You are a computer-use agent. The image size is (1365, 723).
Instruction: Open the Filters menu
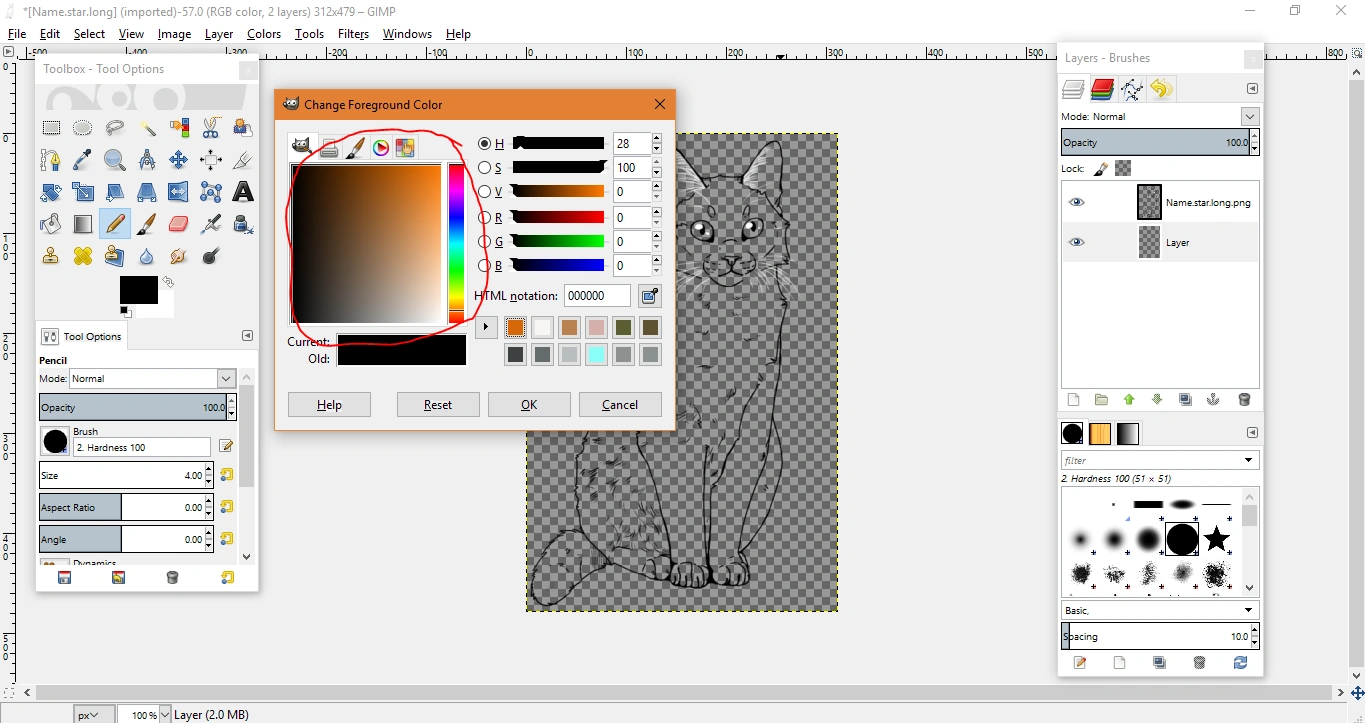tap(353, 34)
